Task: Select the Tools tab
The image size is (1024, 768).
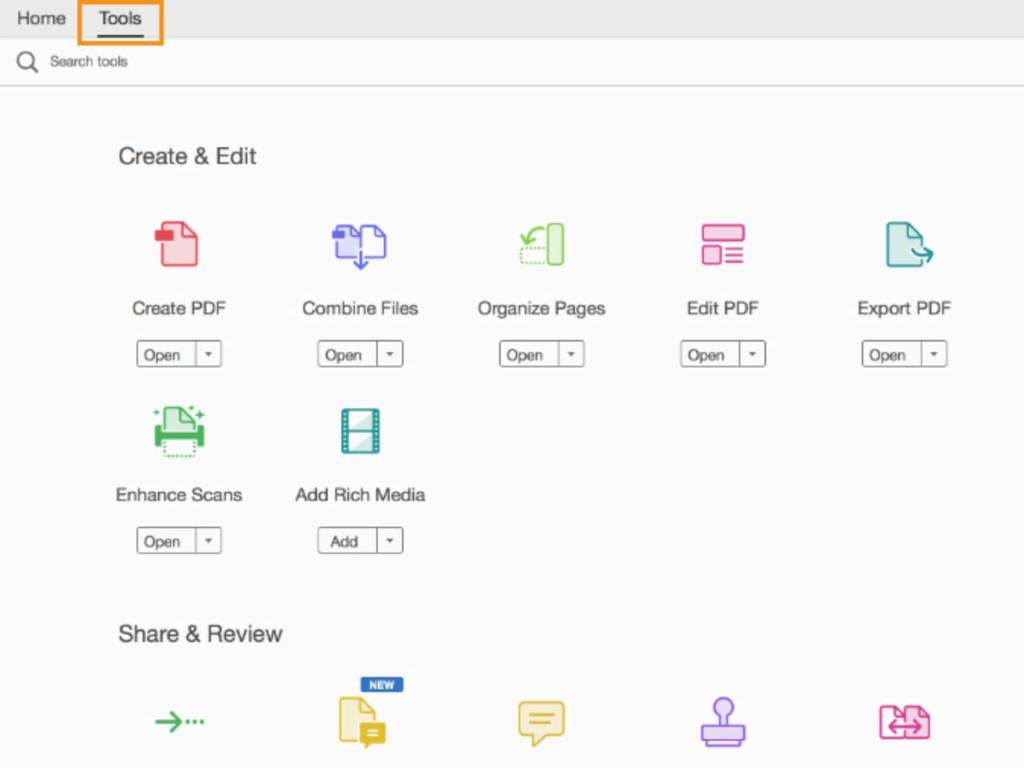Action: pos(120,19)
